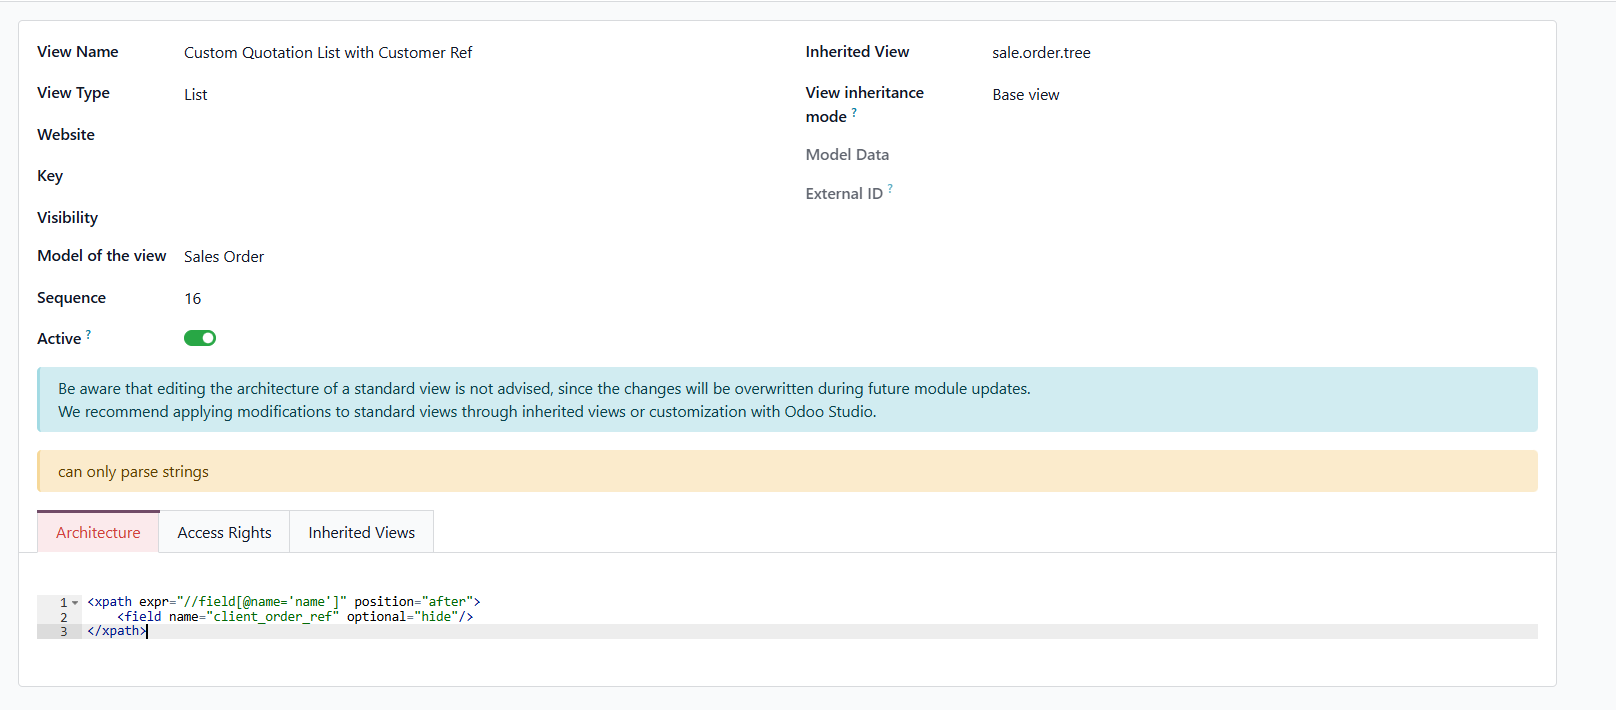Click the help icon beside View inheritance mode
Image resolution: width=1616 pixels, height=710 pixels.
(854, 113)
